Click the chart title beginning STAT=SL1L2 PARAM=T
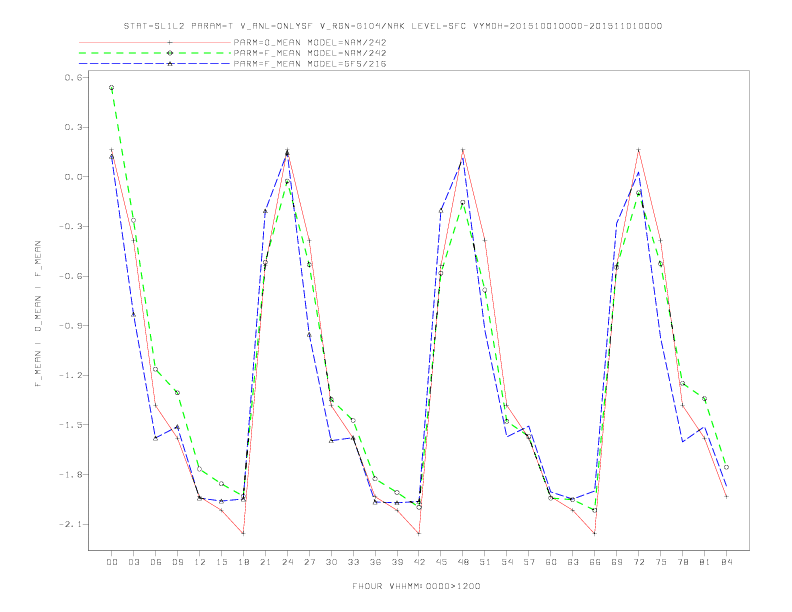The image size is (792, 612). [392, 26]
